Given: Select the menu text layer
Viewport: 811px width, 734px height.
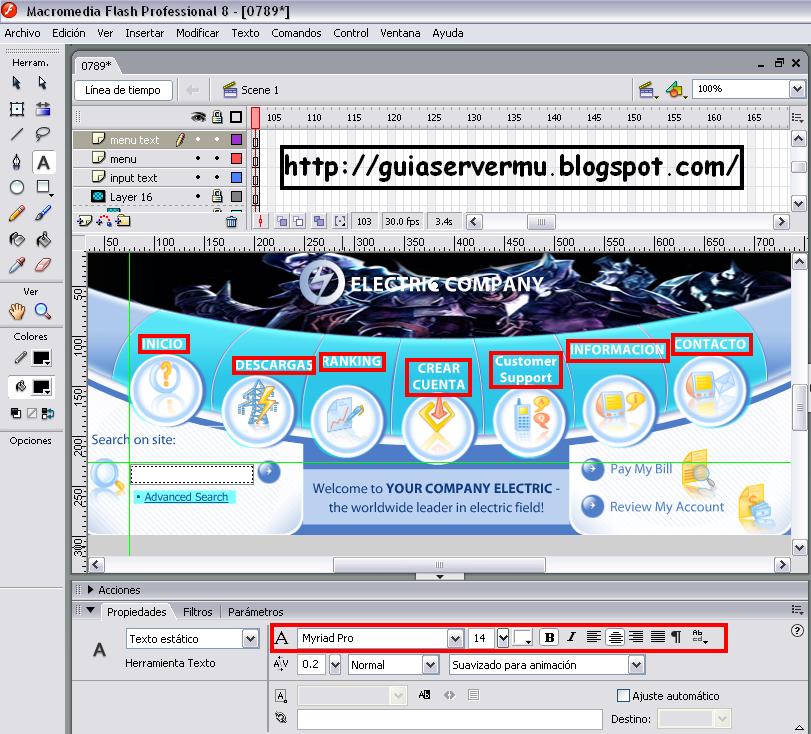Looking at the screenshot, I should pyautogui.click(x=134, y=140).
